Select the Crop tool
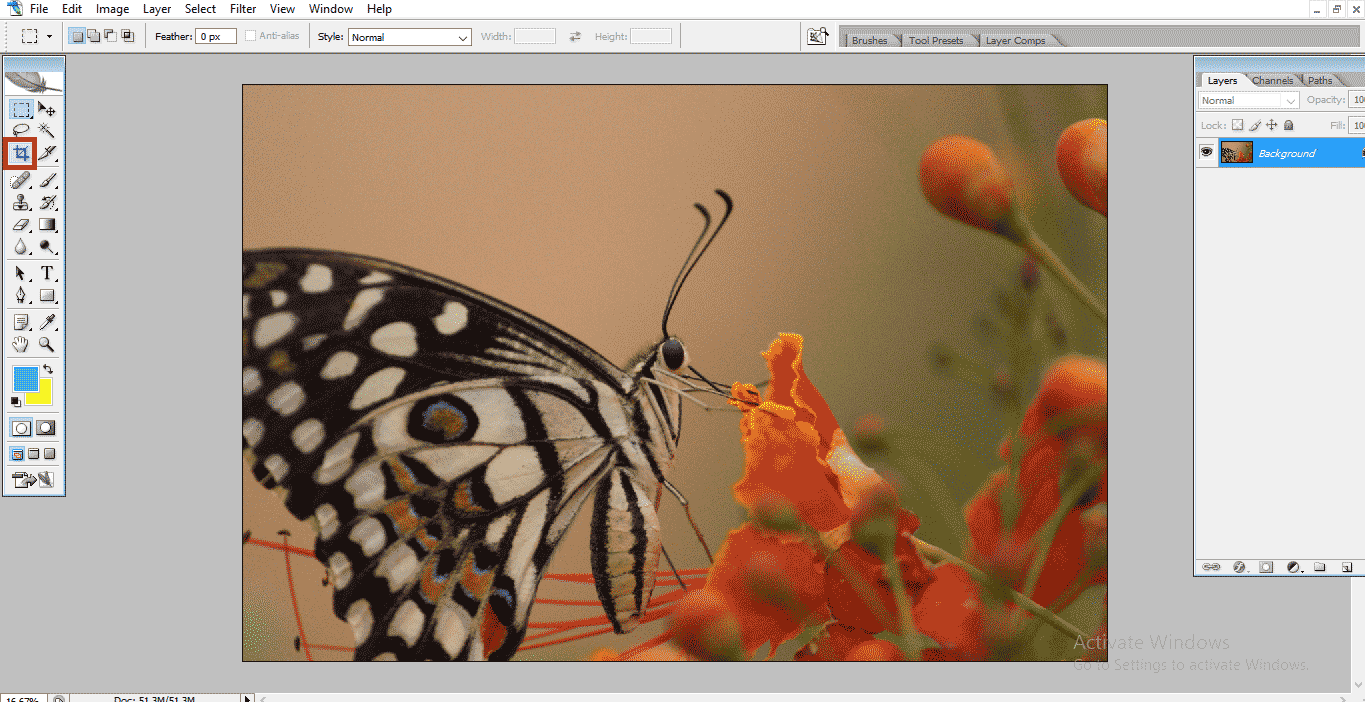 (x=20, y=152)
